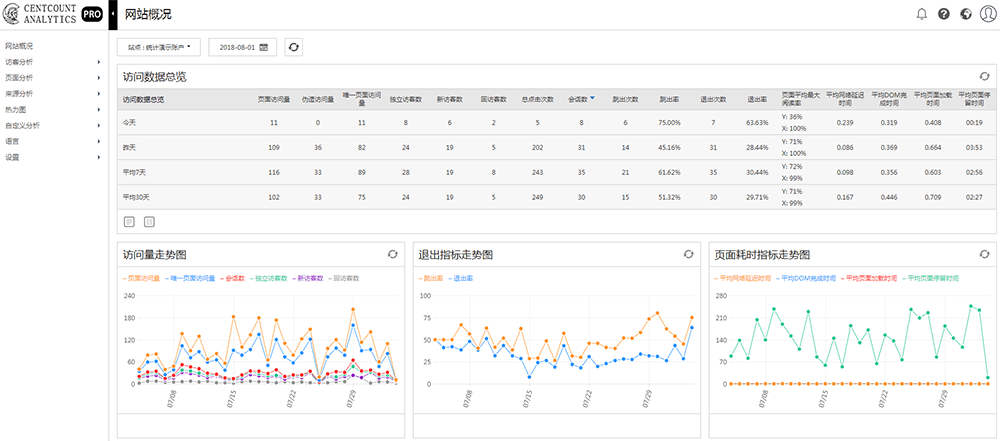1000x441 pixels.
Task: Click the 2018-08-01 date input field
Action: coord(242,47)
